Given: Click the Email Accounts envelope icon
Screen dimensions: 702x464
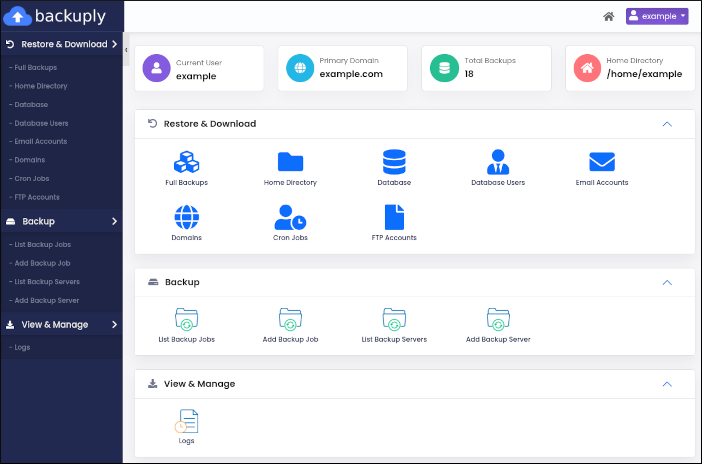Looking at the screenshot, I should click(x=602, y=163).
